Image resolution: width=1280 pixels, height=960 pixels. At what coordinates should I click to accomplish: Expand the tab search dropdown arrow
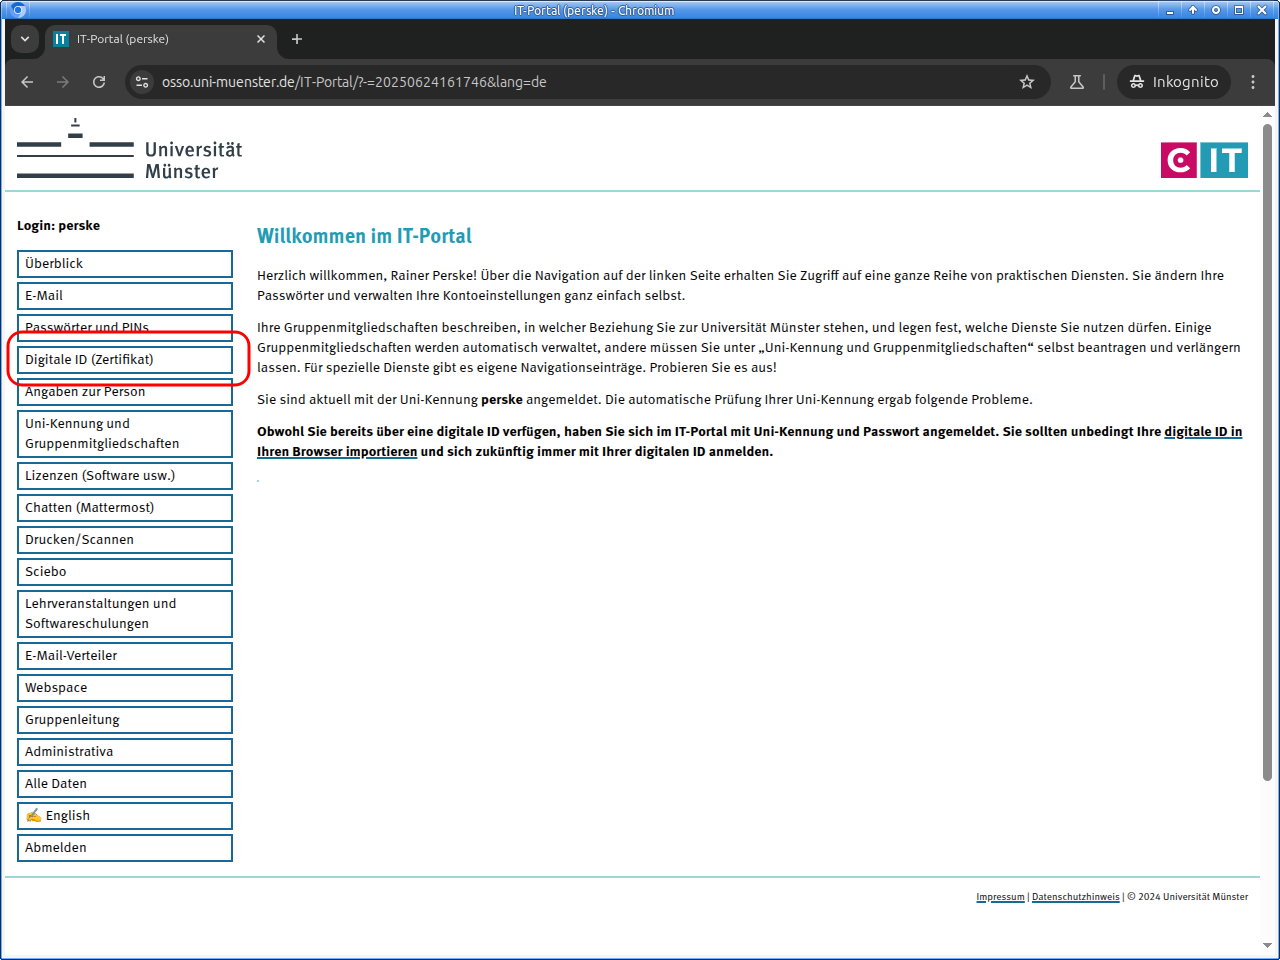point(25,39)
